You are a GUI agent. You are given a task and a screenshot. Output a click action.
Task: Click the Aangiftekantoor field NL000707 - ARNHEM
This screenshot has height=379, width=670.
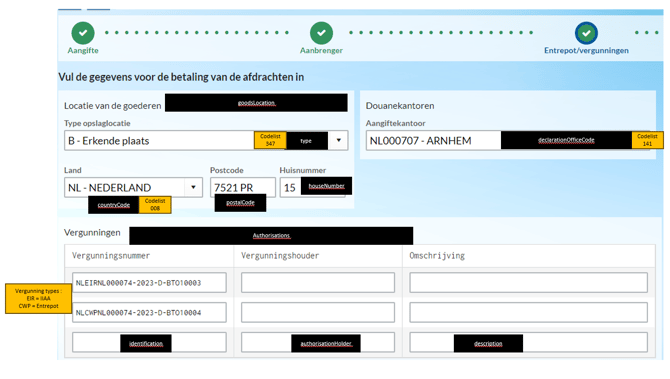(x=508, y=141)
